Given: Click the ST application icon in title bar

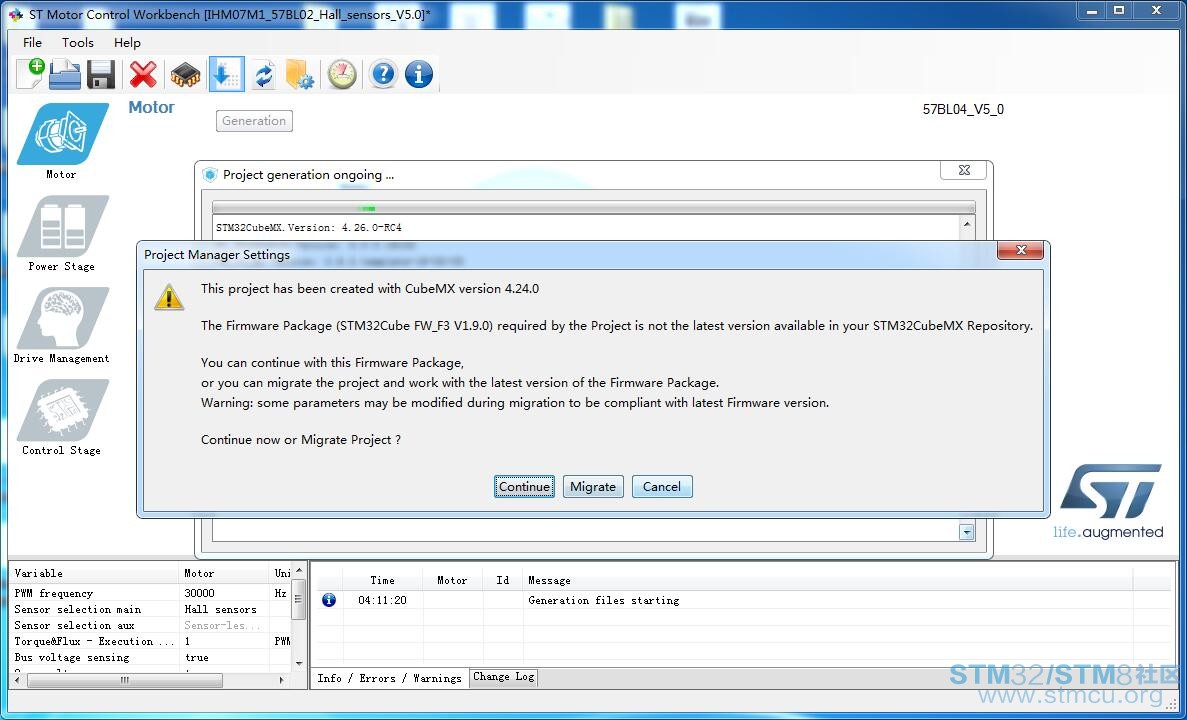Looking at the screenshot, I should 15,14.
